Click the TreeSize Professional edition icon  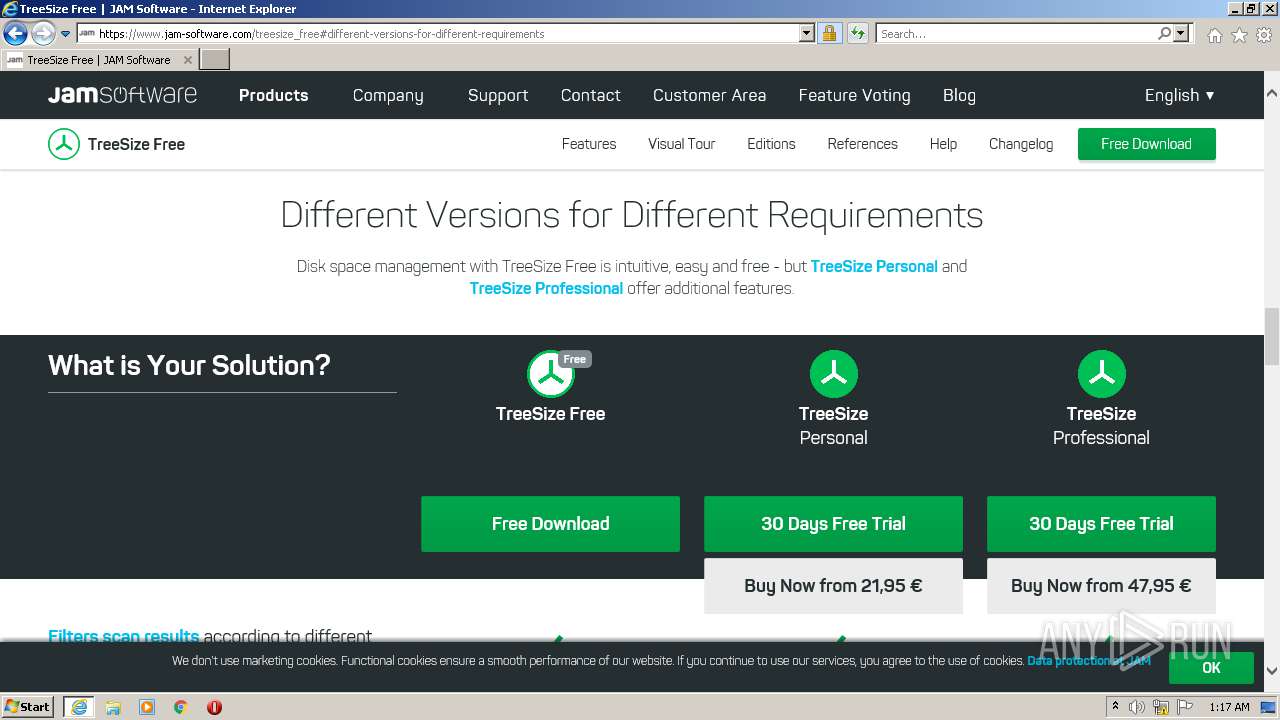[1101, 374]
